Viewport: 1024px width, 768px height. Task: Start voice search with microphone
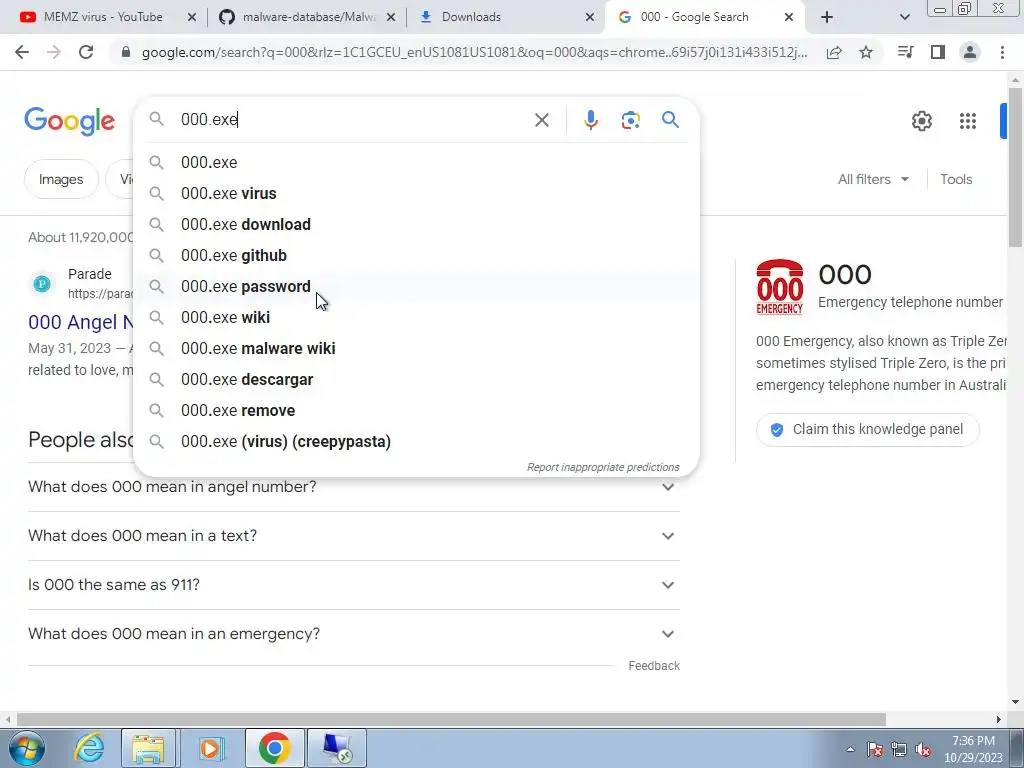590,120
